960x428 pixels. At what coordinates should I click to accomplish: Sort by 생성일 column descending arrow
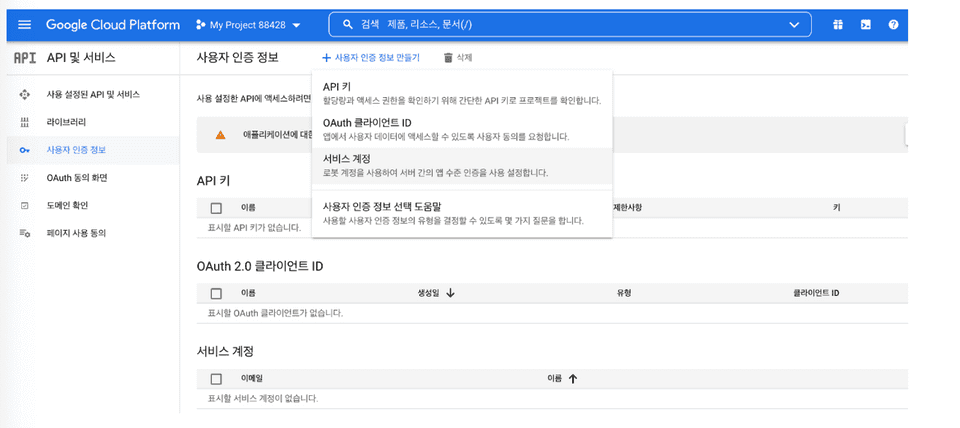coord(451,293)
